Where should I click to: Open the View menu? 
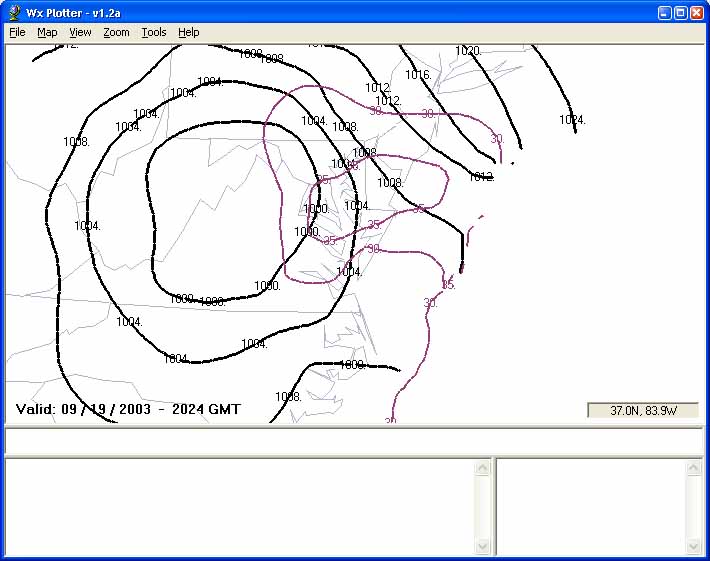pos(80,32)
